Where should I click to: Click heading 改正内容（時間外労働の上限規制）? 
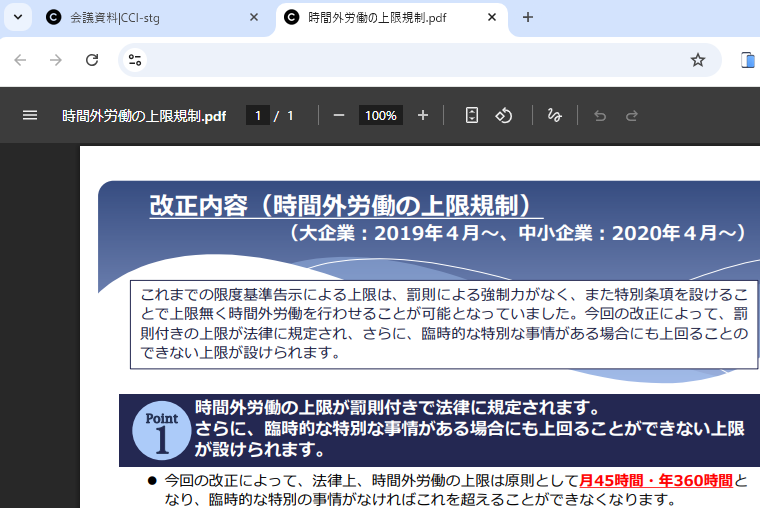346,206
